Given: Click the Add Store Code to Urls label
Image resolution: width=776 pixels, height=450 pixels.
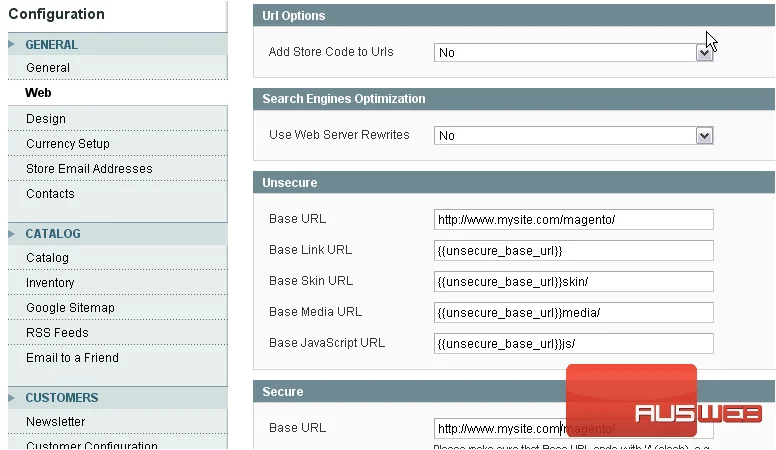Looking at the screenshot, I should [x=331, y=51].
